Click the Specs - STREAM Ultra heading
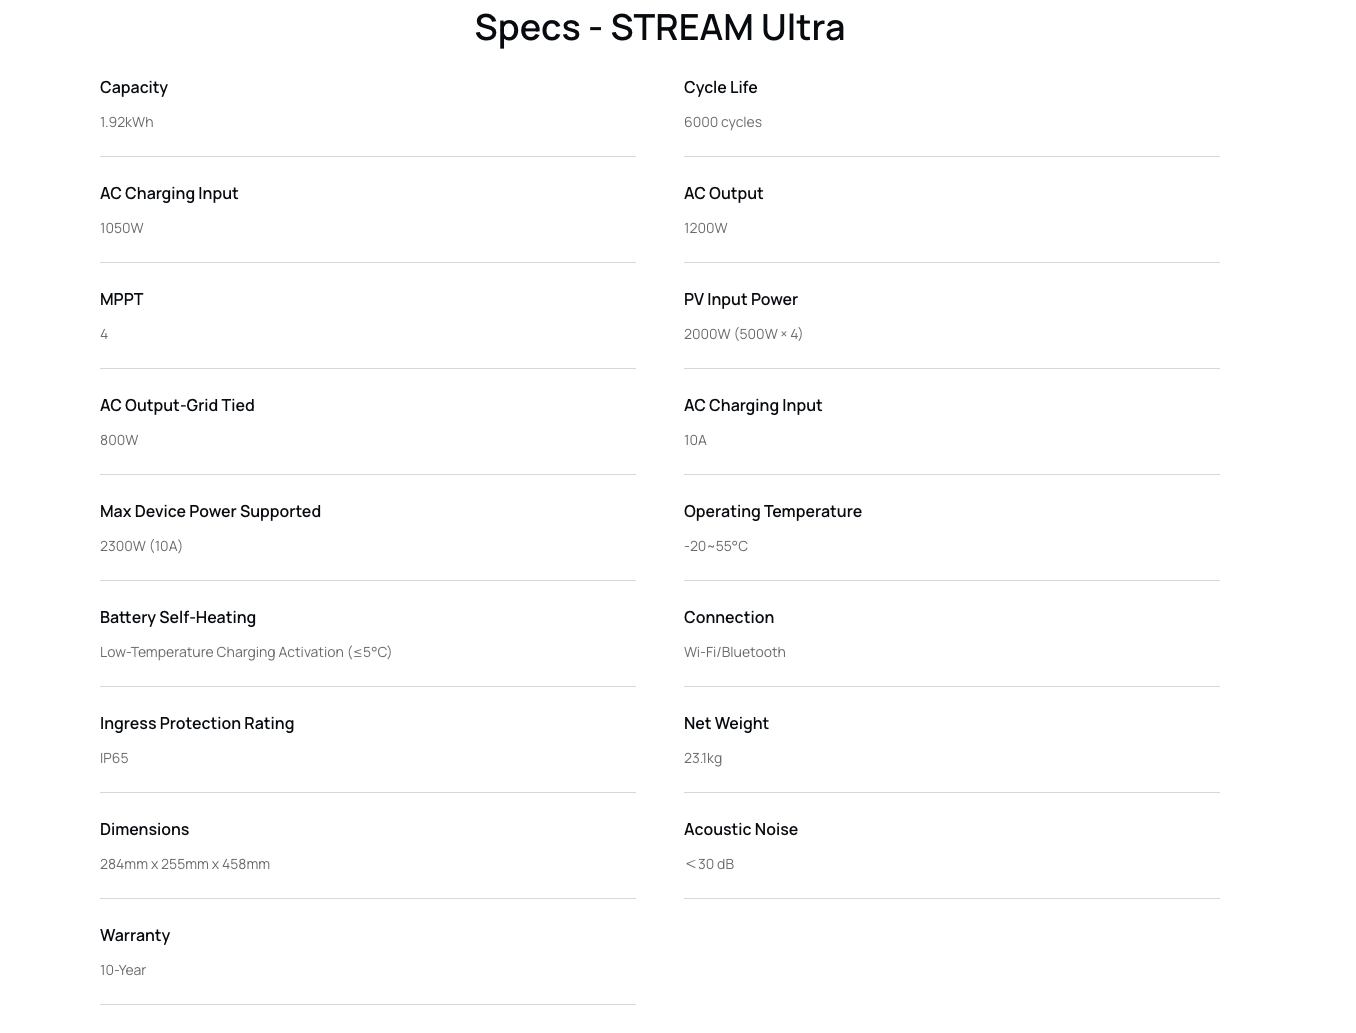Image resolution: width=1356 pixels, height=1033 pixels. point(659,27)
